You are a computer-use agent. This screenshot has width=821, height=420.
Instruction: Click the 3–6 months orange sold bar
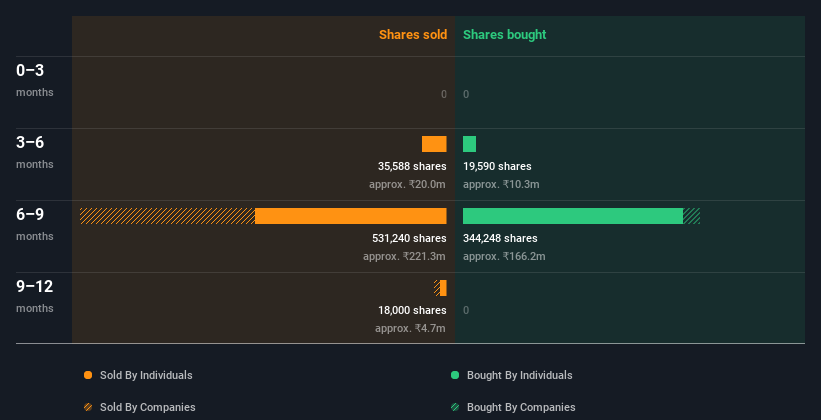click(434, 144)
